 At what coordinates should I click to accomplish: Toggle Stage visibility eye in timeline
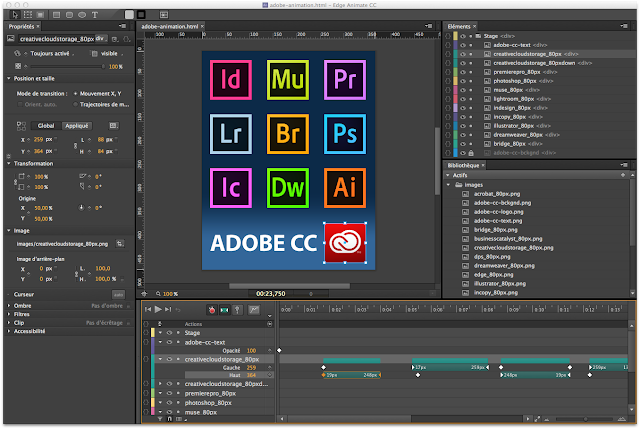click(x=169, y=333)
